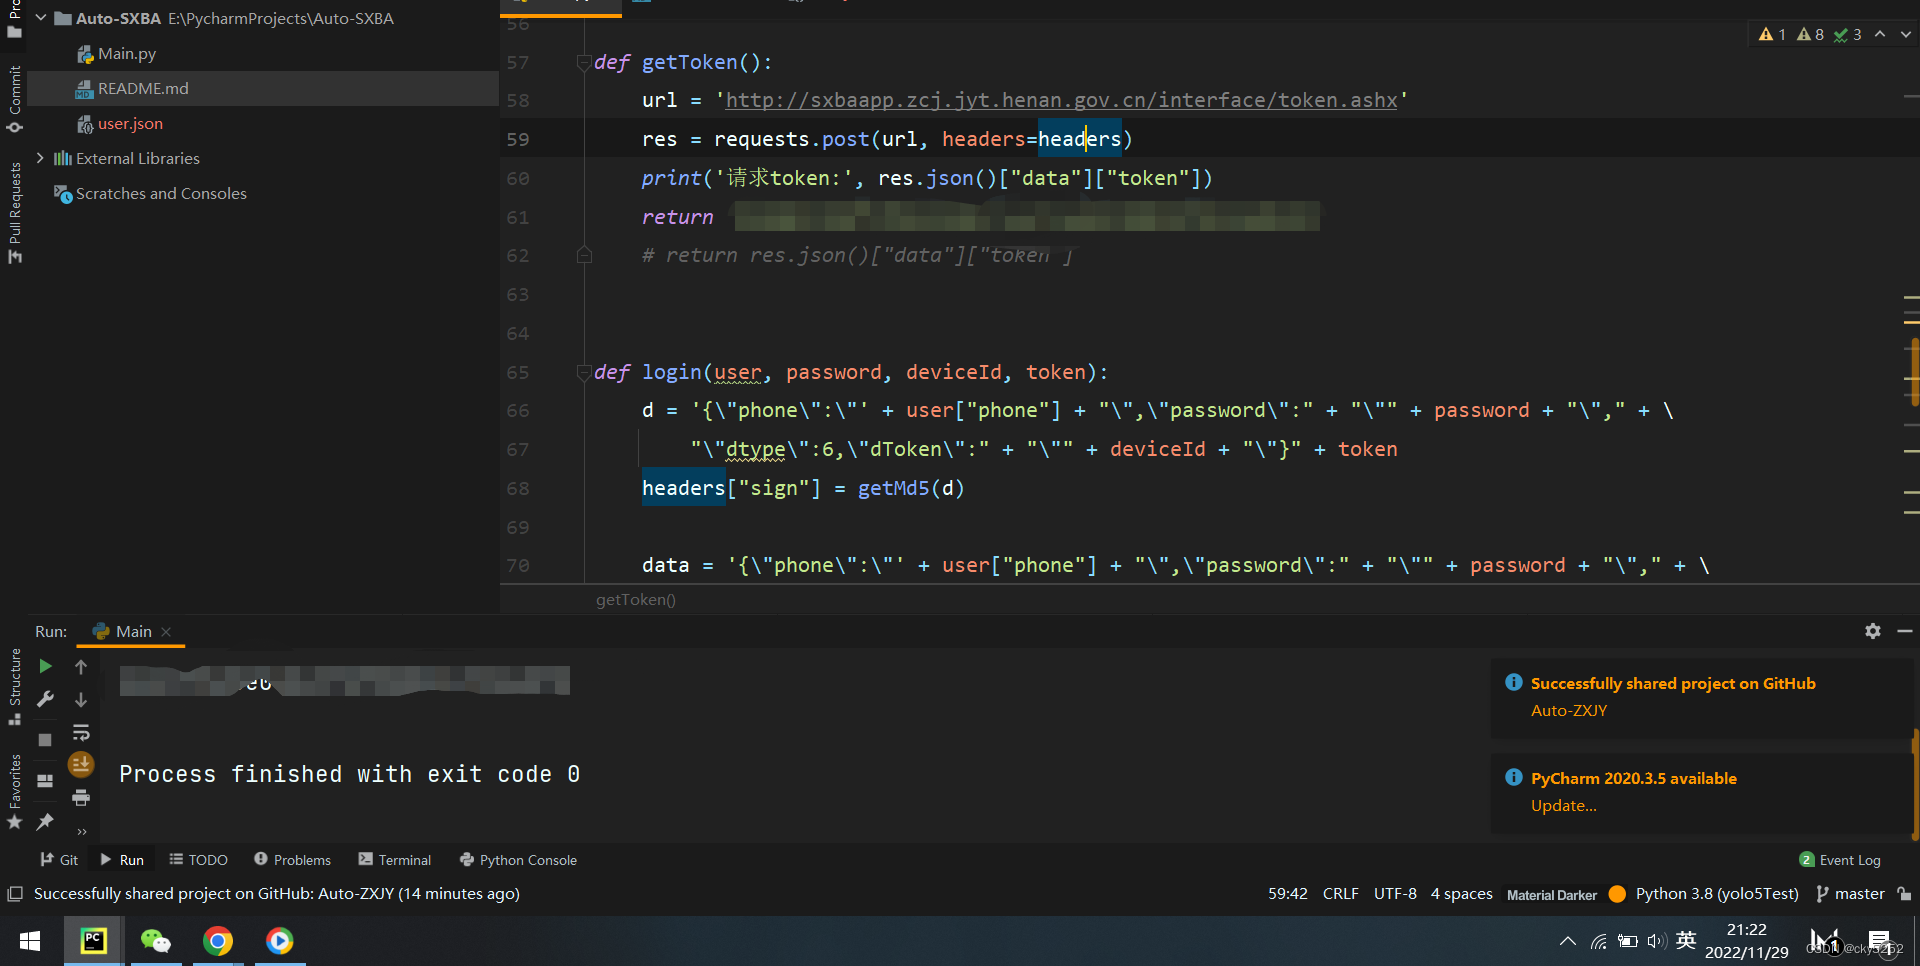Open Chrome from the taskbar
This screenshot has height=966, width=1920.
[218, 941]
